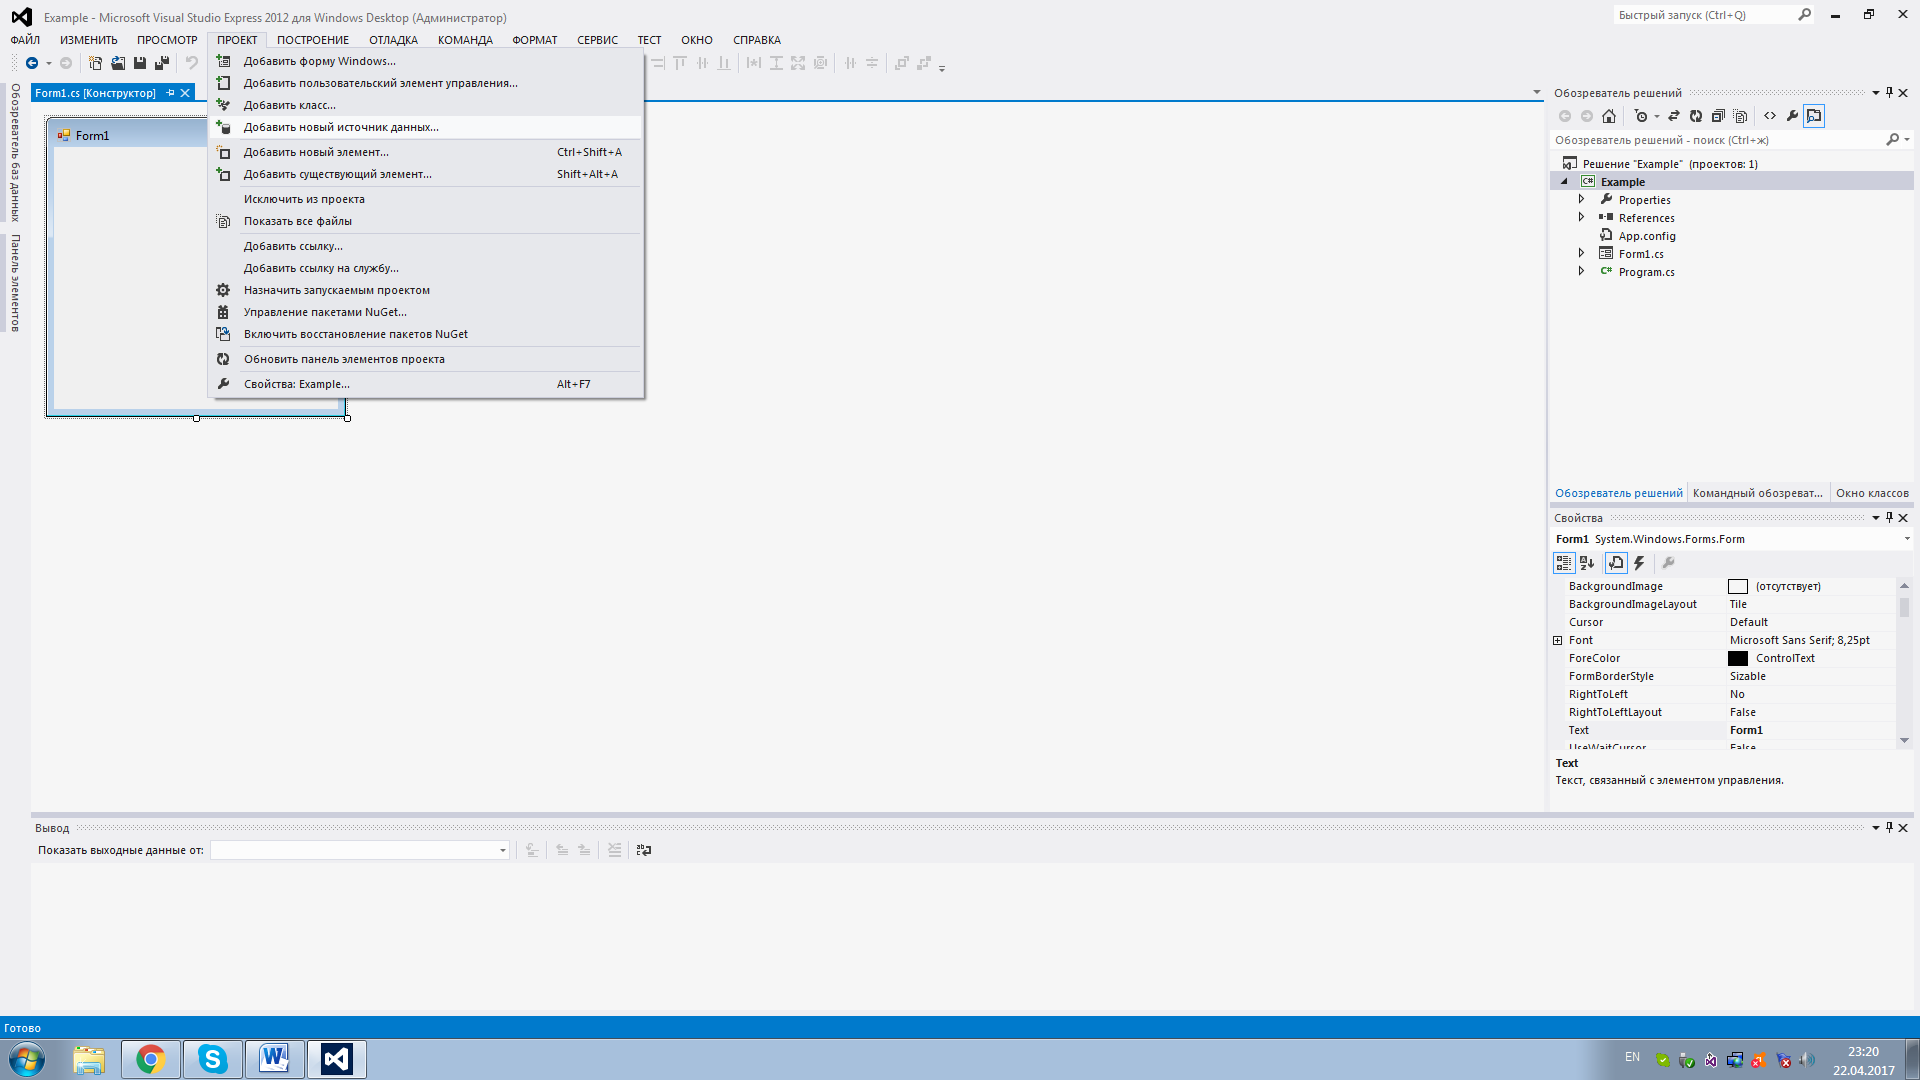The height and width of the screenshot is (1080, 1920).
Task: Toggle auto-hide pin on Properties panel
Action: coord(1889,518)
